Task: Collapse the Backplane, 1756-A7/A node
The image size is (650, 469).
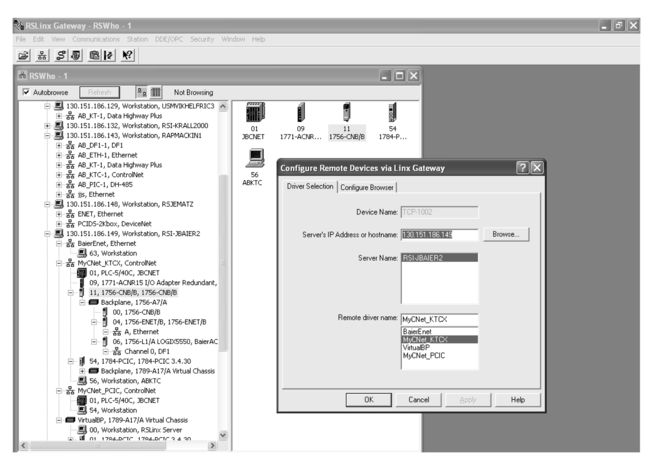Action: point(82,302)
